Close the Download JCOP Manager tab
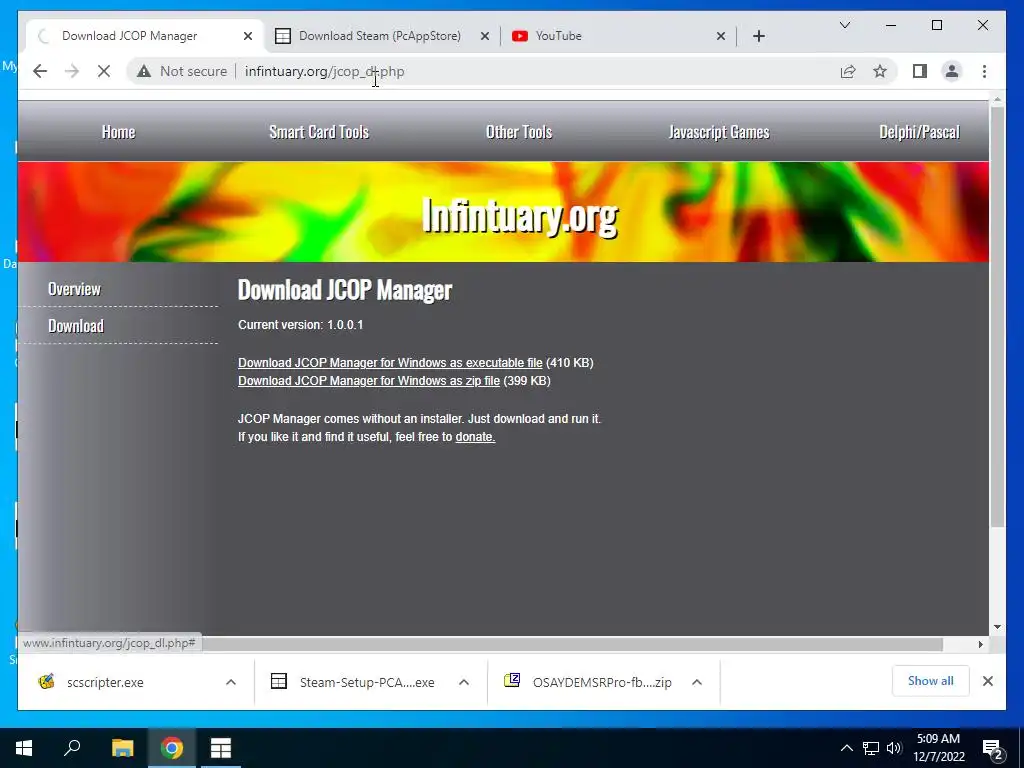Screen dimensions: 1024x768 click(x=248, y=36)
